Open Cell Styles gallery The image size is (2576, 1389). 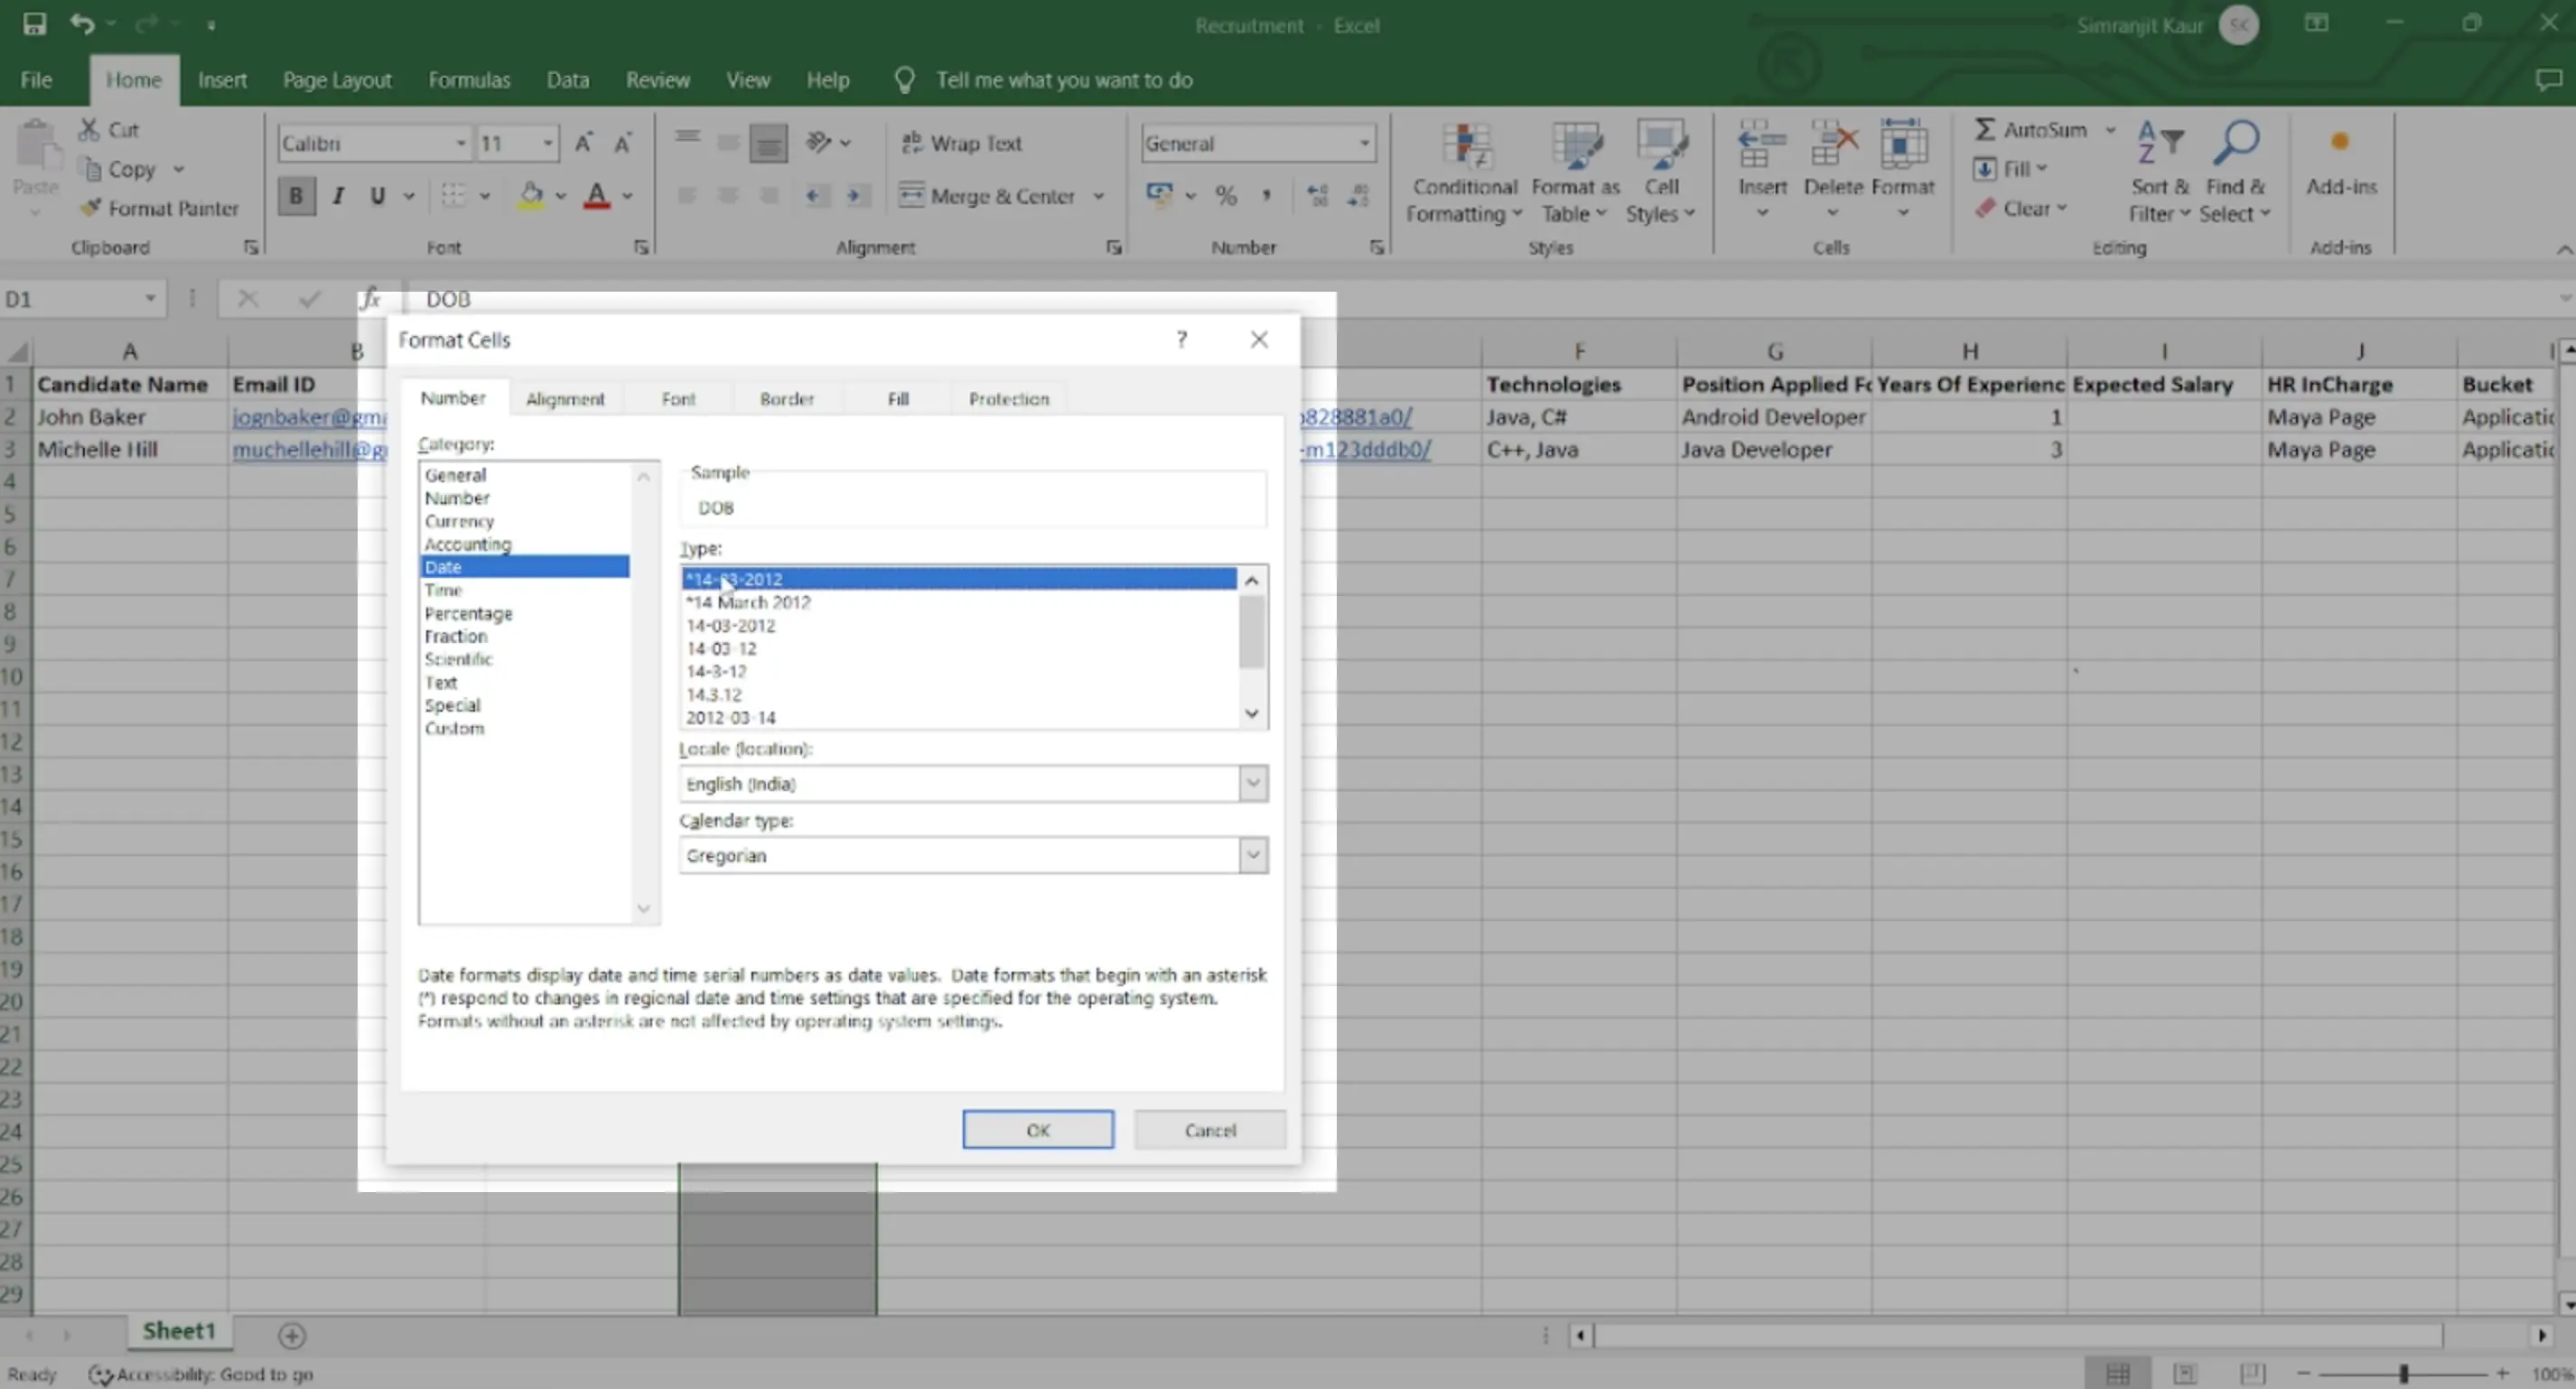pos(1661,173)
